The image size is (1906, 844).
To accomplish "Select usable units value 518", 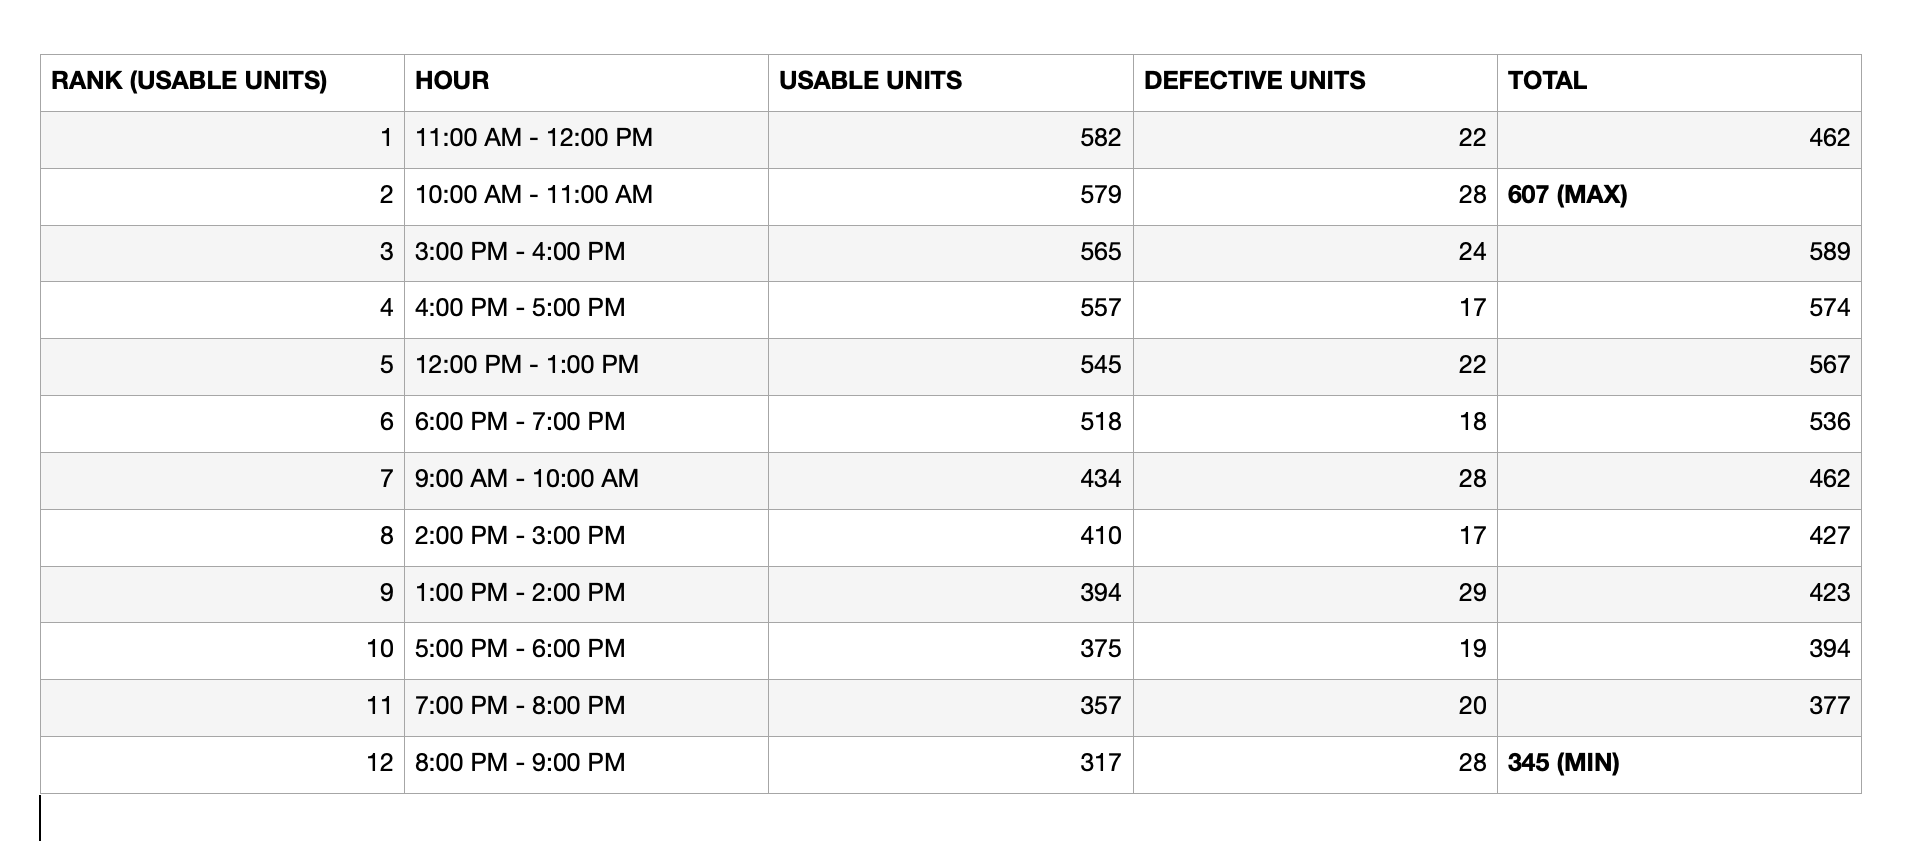I will pyautogui.click(x=1100, y=422).
